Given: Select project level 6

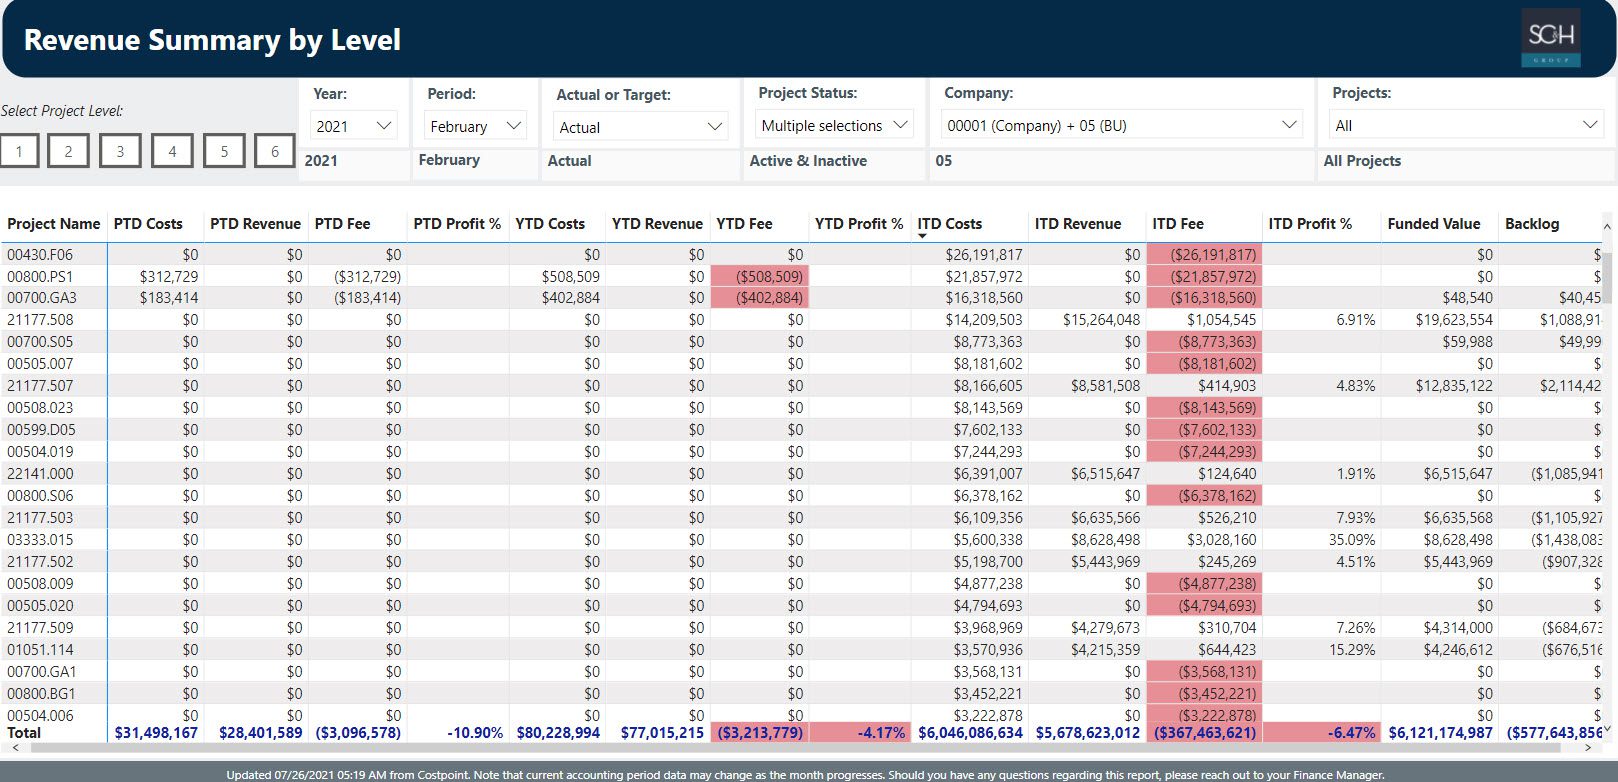Looking at the screenshot, I should (274, 151).
